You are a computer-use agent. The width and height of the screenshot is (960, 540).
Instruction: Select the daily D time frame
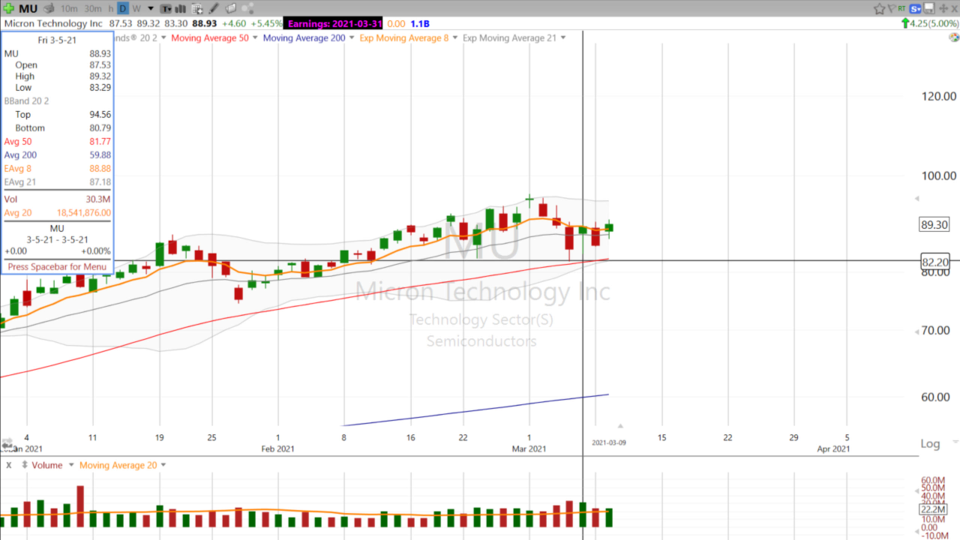pos(122,9)
